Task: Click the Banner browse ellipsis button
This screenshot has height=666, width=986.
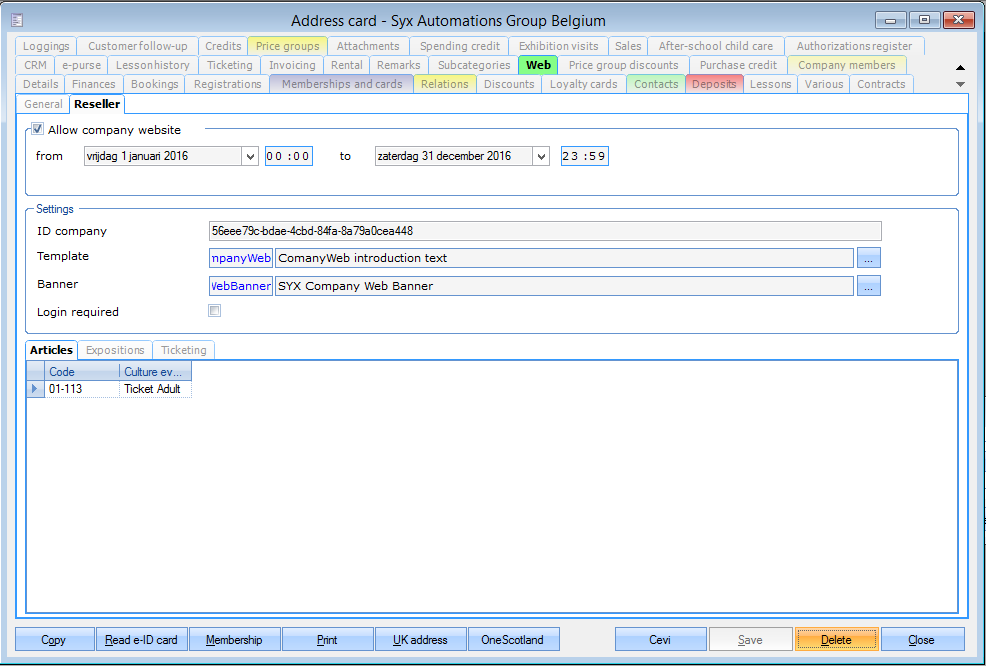Action: tap(868, 286)
